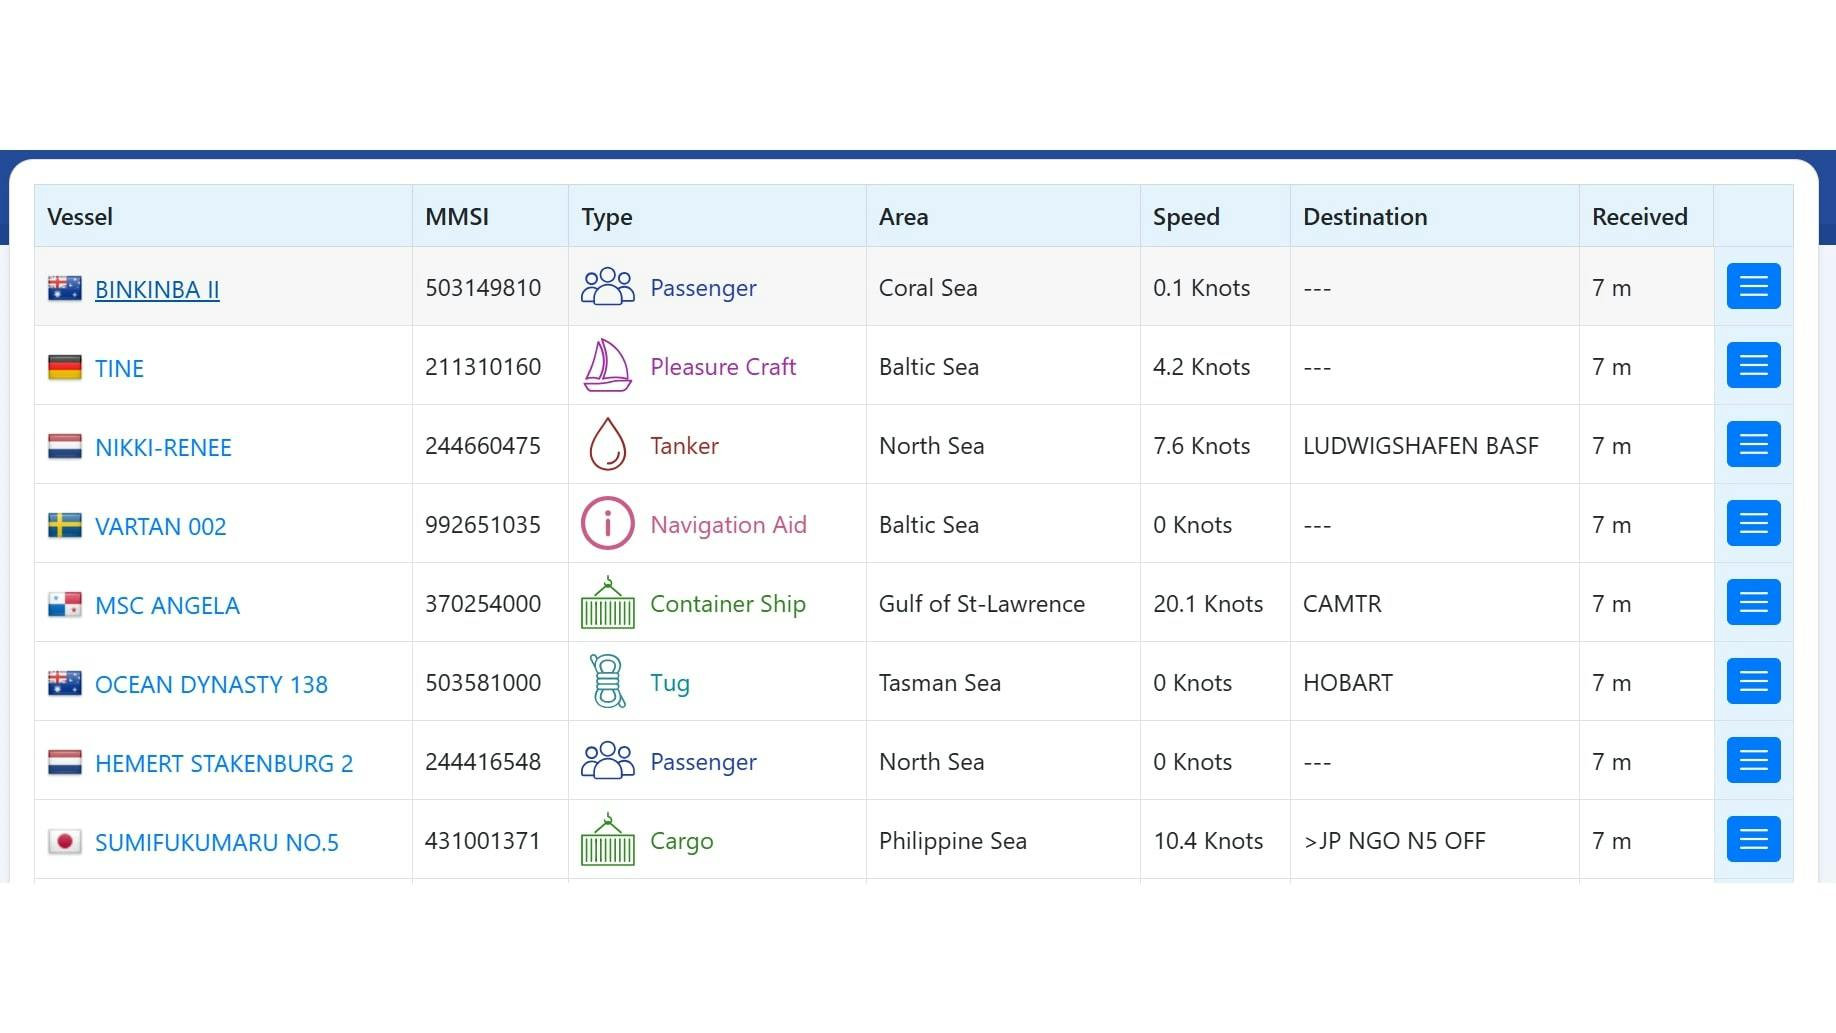This screenshot has width=1836, height=1033.
Task: Click the Tug type label
Action: [x=670, y=683]
